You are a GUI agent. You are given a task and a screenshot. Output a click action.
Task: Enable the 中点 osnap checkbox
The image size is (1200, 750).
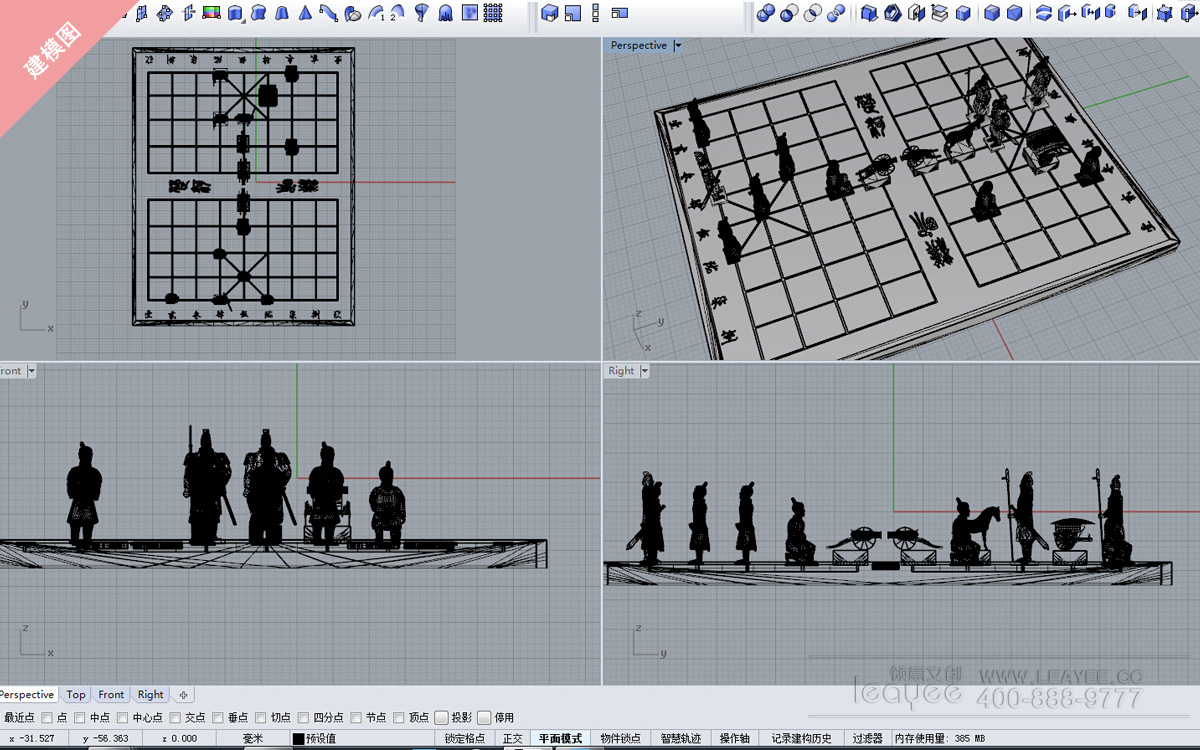tap(80, 717)
